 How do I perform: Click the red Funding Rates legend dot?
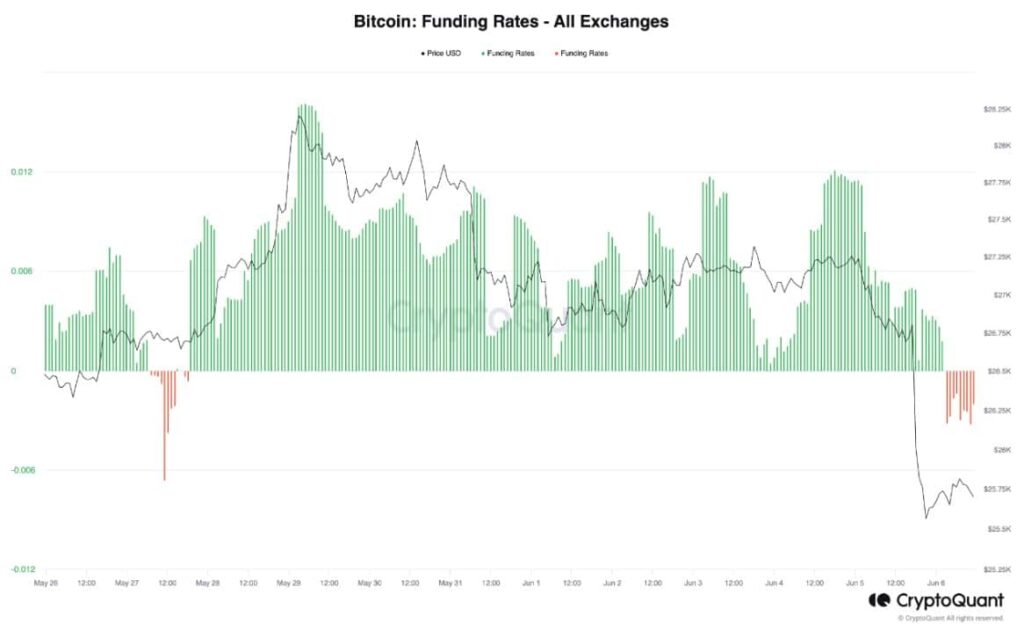556,53
